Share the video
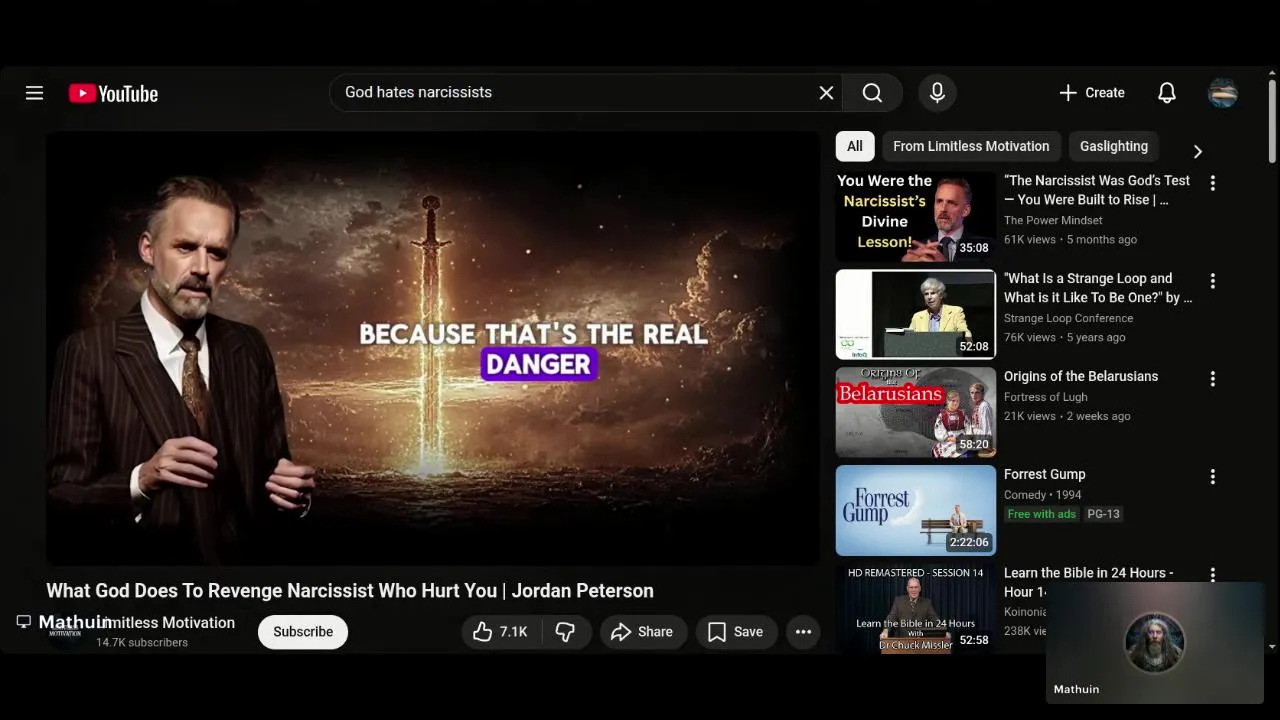This screenshot has height=720, width=1280. pyautogui.click(x=642, y=632)
